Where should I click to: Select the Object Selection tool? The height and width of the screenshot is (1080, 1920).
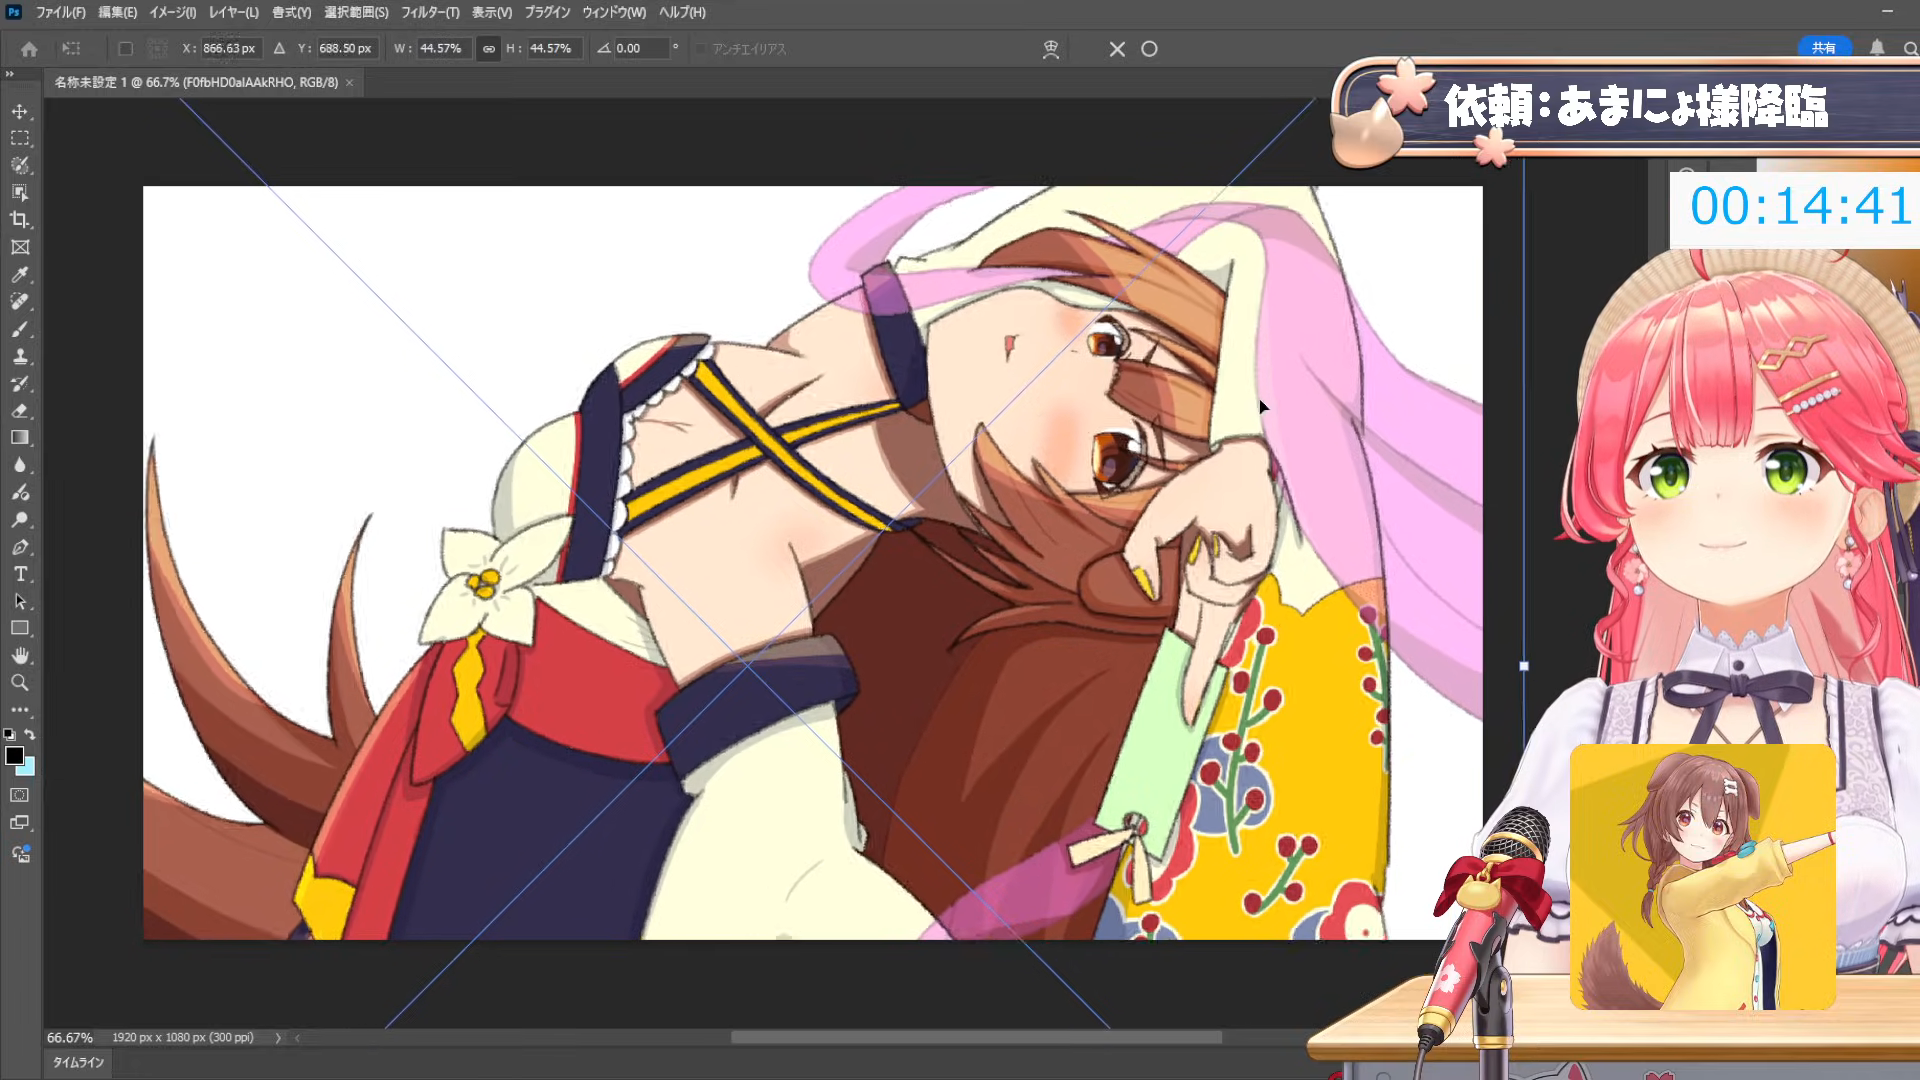[x=20, y=192]
